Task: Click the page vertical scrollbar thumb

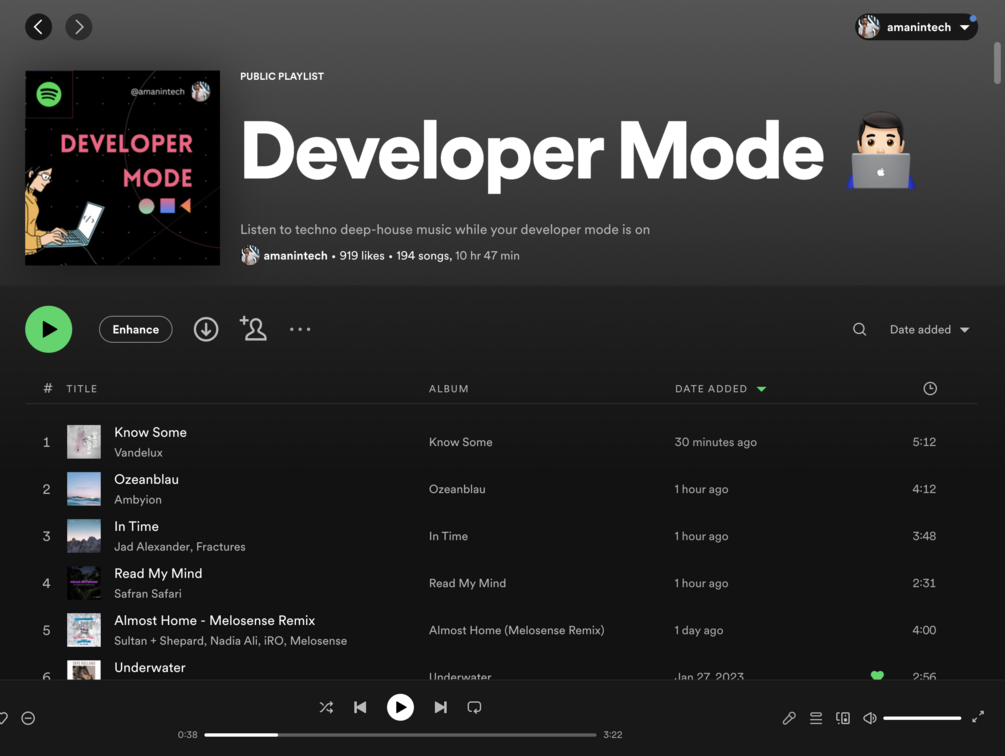Action: [997, 63]
